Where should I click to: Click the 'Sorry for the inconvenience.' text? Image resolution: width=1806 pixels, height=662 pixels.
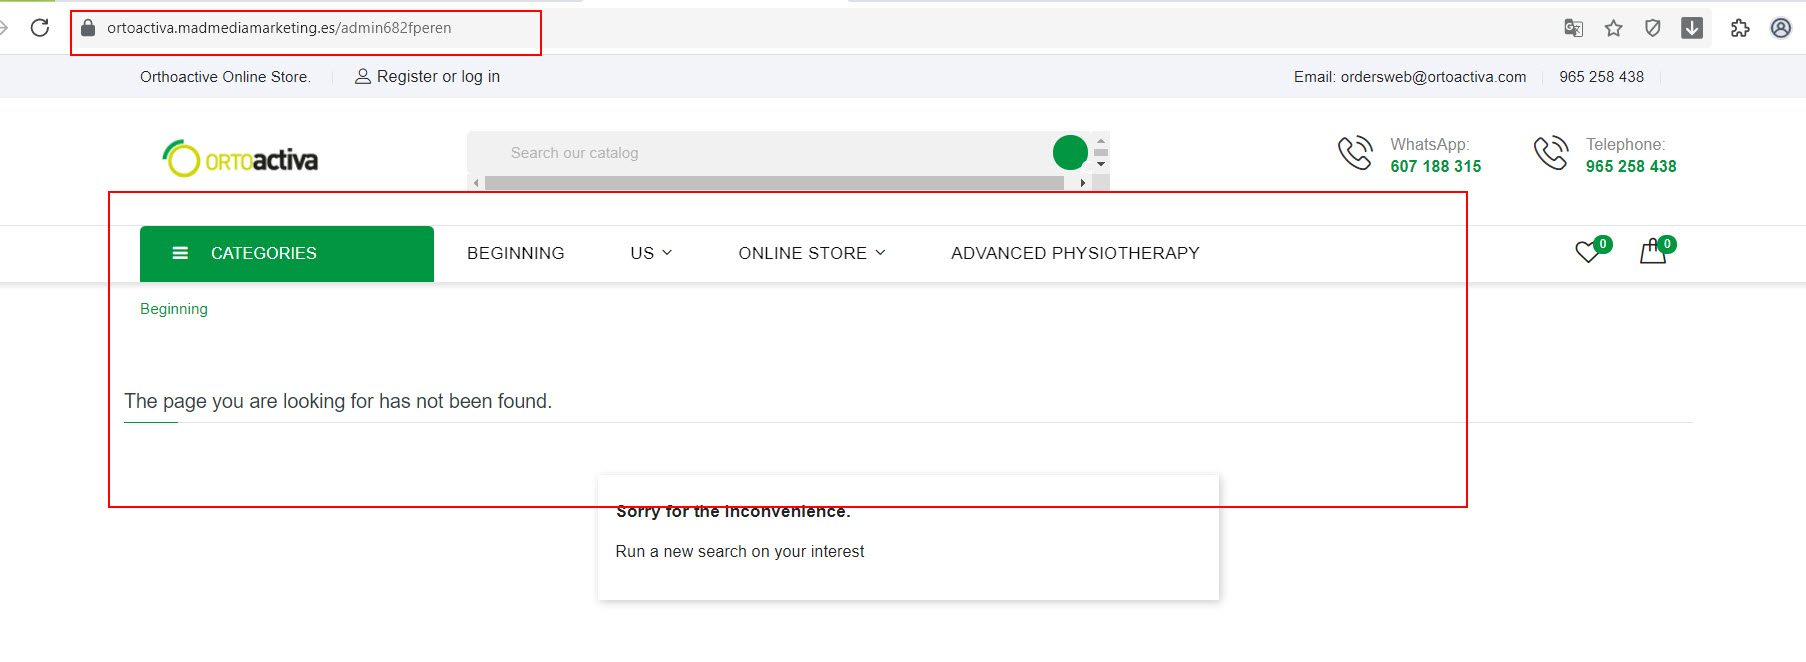pos(733,511)
